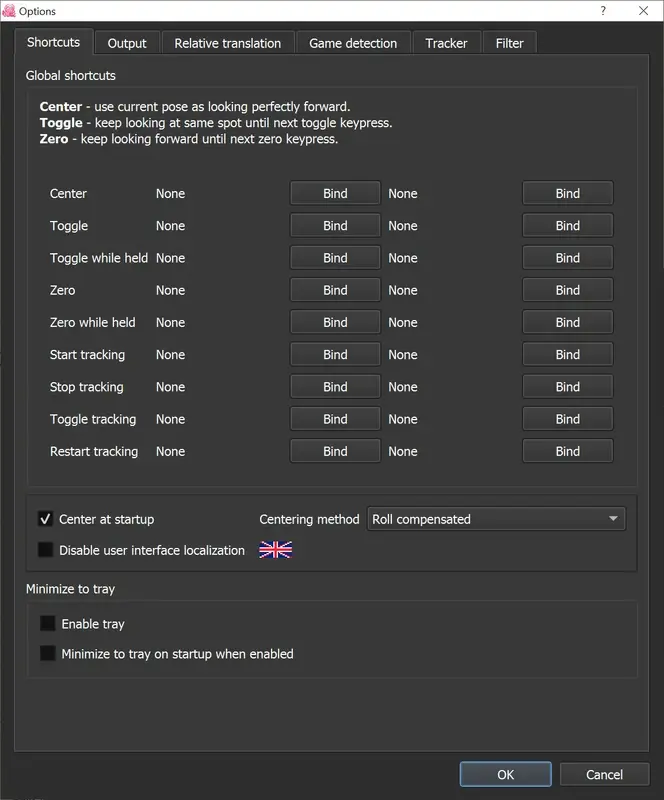
Task: Enable Disable user interface localization
Action: [44, 550]
